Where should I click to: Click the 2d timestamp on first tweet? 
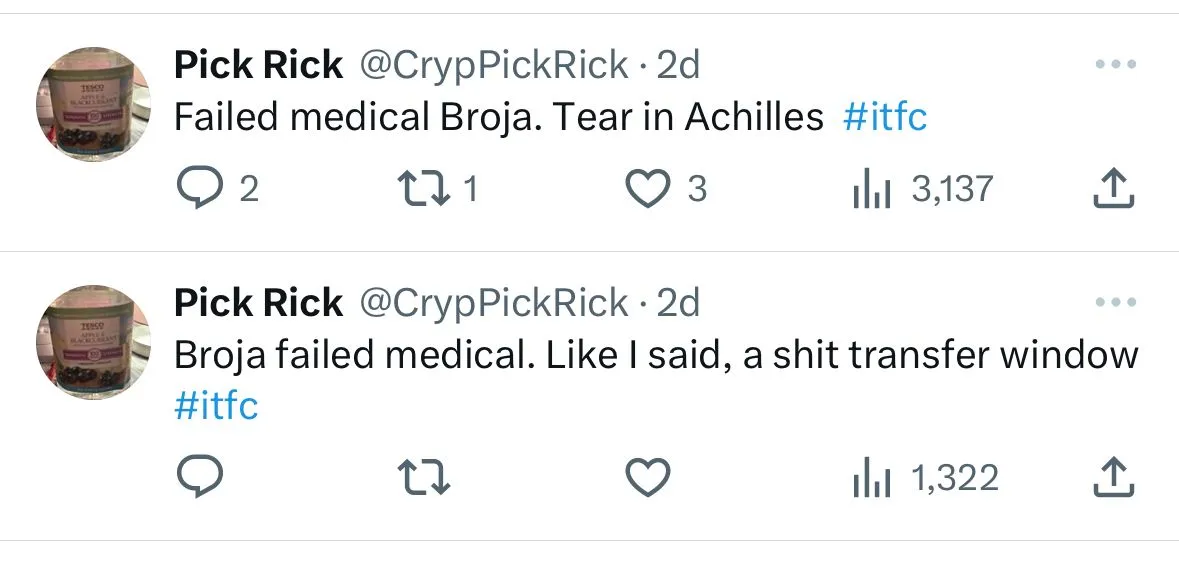click(678, 66)
